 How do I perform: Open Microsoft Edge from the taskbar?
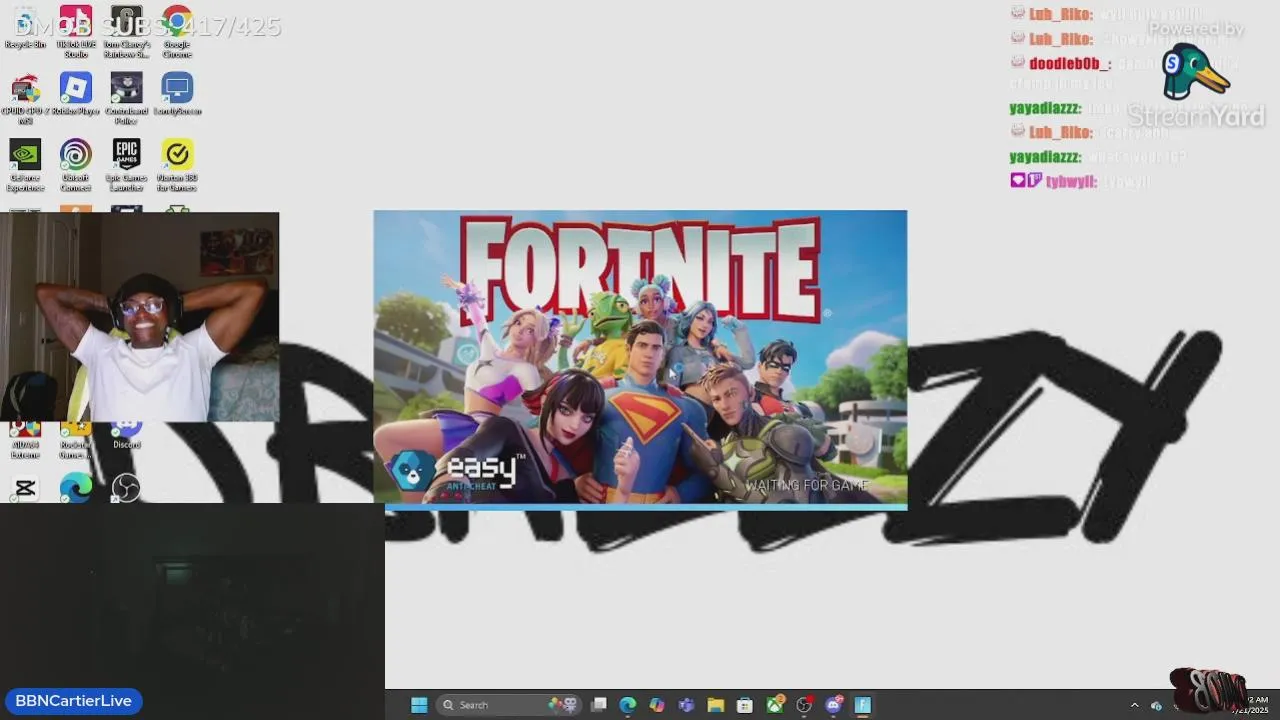pos(627,705)
